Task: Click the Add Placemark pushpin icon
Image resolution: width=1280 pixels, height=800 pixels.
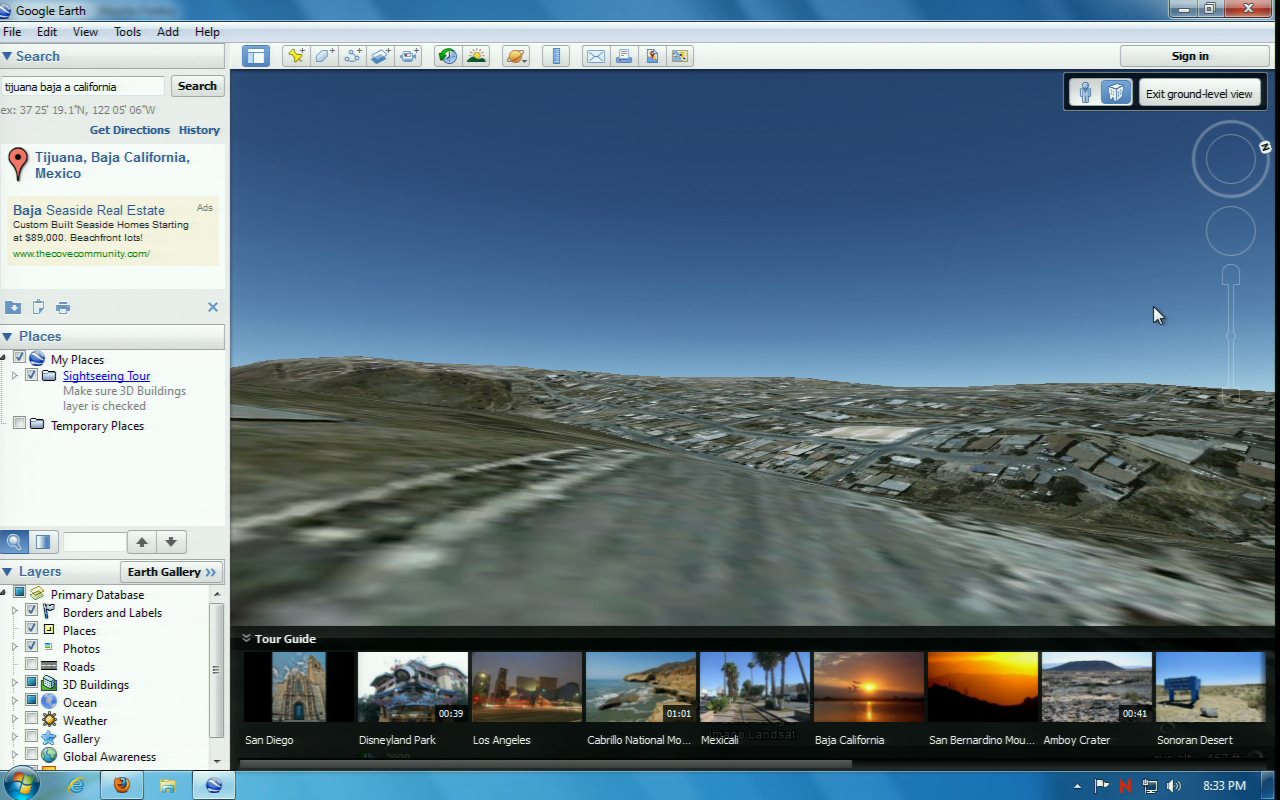Action: 296,56
